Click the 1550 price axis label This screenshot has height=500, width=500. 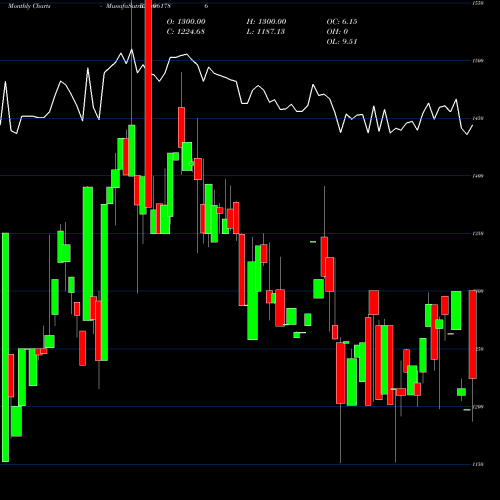(x=478, y=3)
